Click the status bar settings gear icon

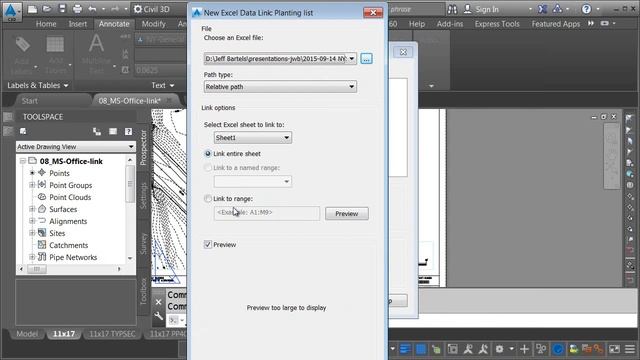tap(499, 349)
